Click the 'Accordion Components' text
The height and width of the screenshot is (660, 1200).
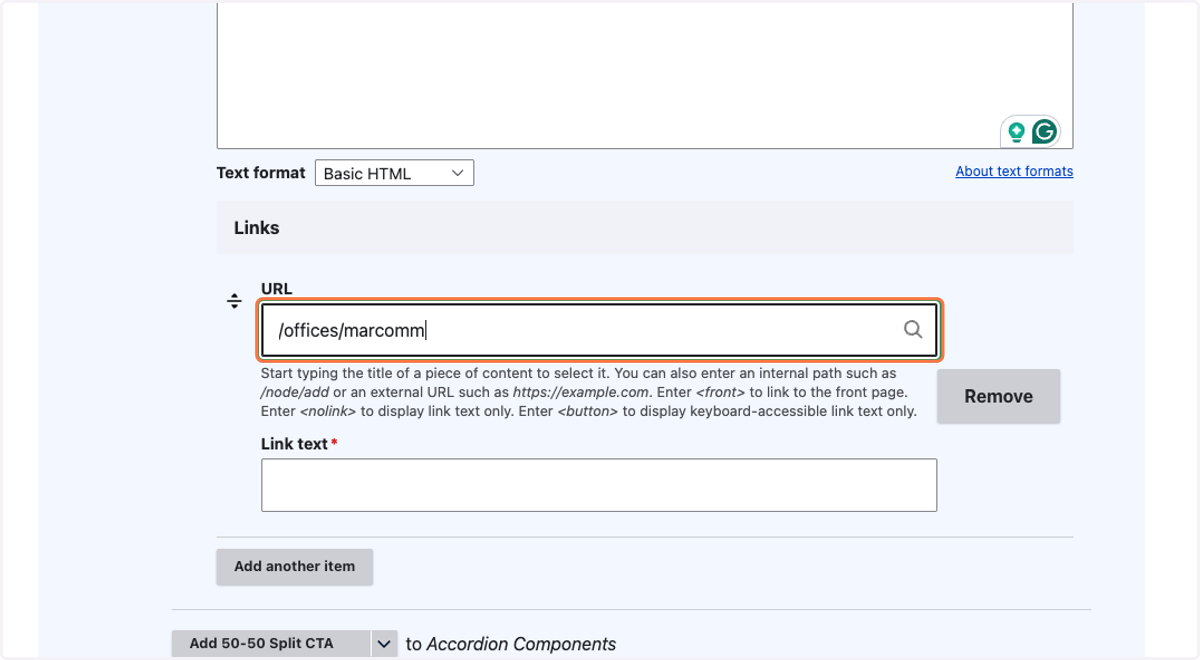tap(521, 644)
